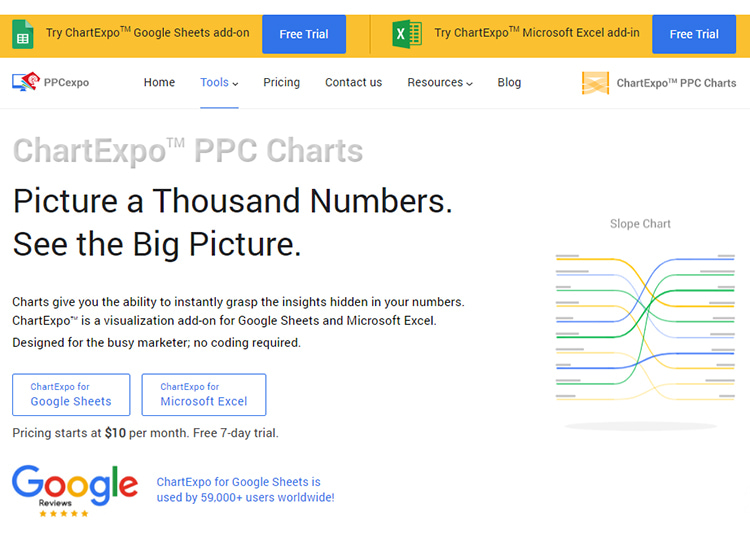Go to the Home menu item

pyautogui.click(x=159, y=82)
